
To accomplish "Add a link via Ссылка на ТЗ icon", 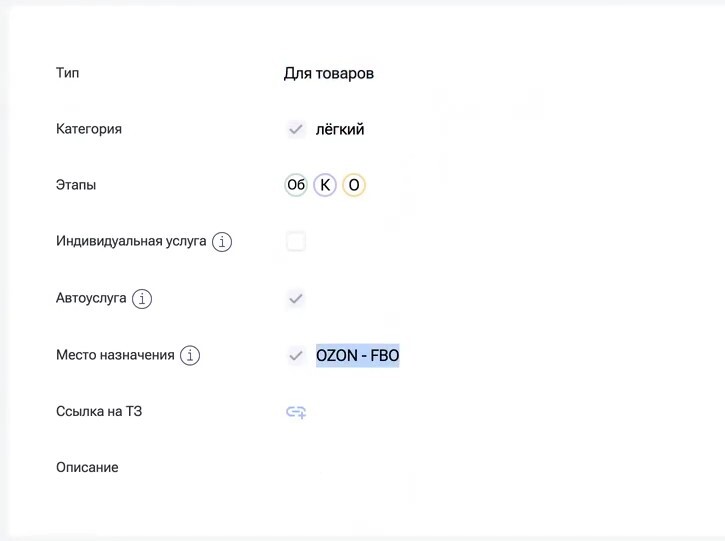I will [296, 412].
